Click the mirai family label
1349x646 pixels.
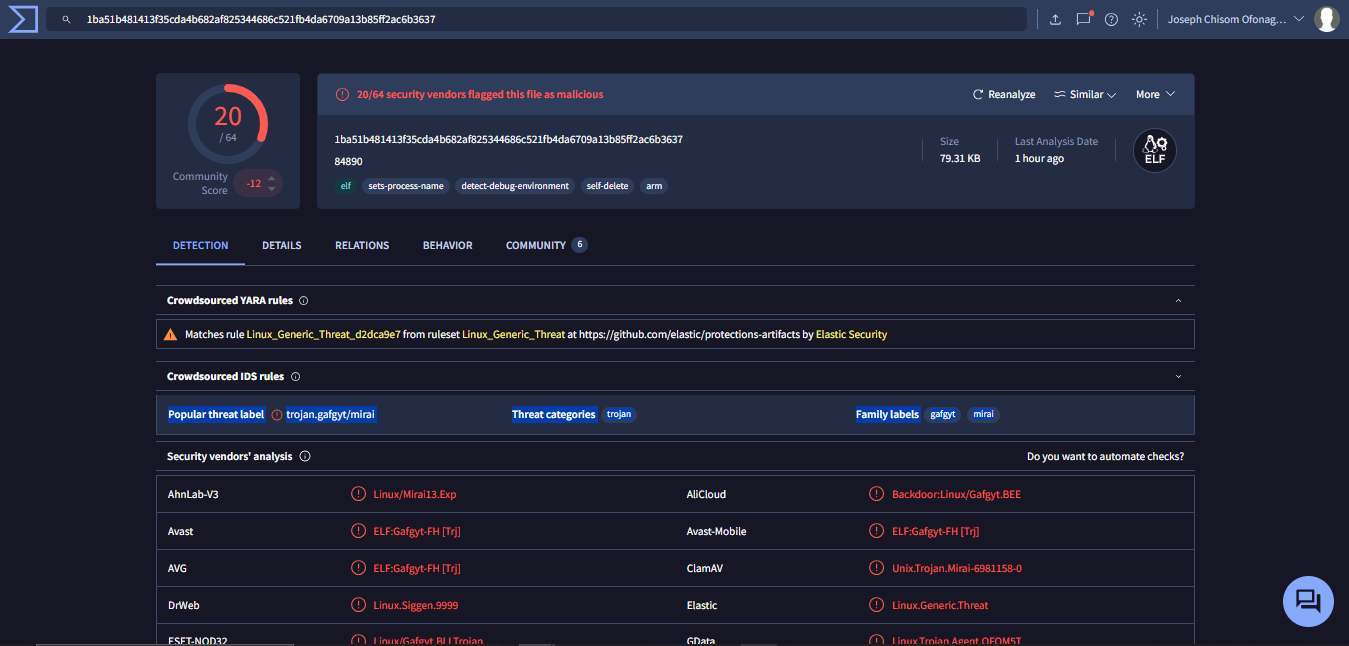click(x=984, y=414)
